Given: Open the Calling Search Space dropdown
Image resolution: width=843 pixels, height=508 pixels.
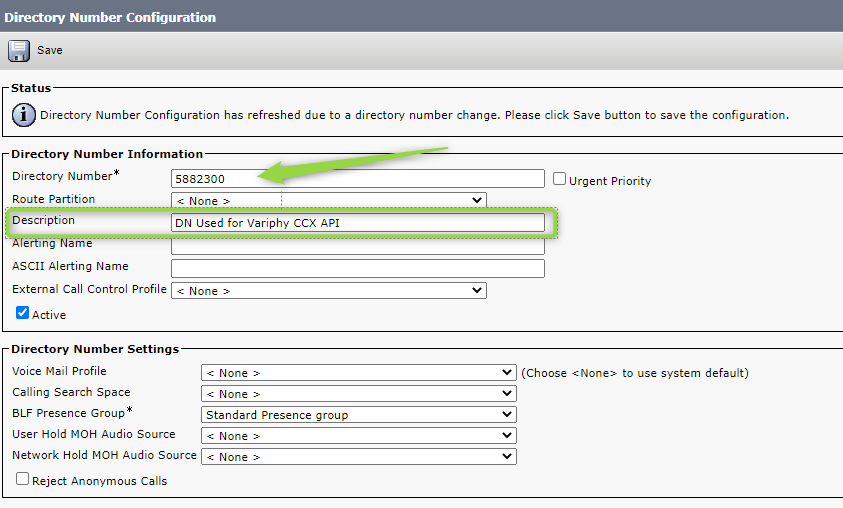Looking at the screenshot, I should 359,393.
